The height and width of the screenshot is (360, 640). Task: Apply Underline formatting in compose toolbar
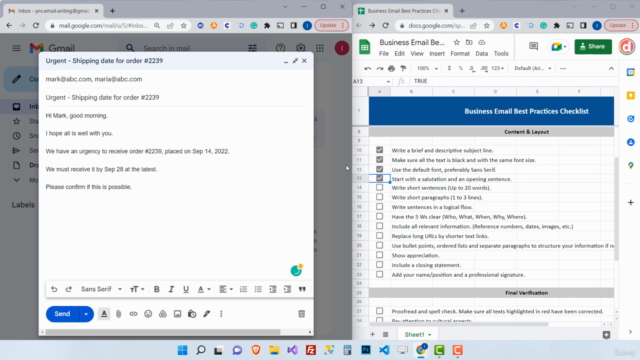(186, 289)
